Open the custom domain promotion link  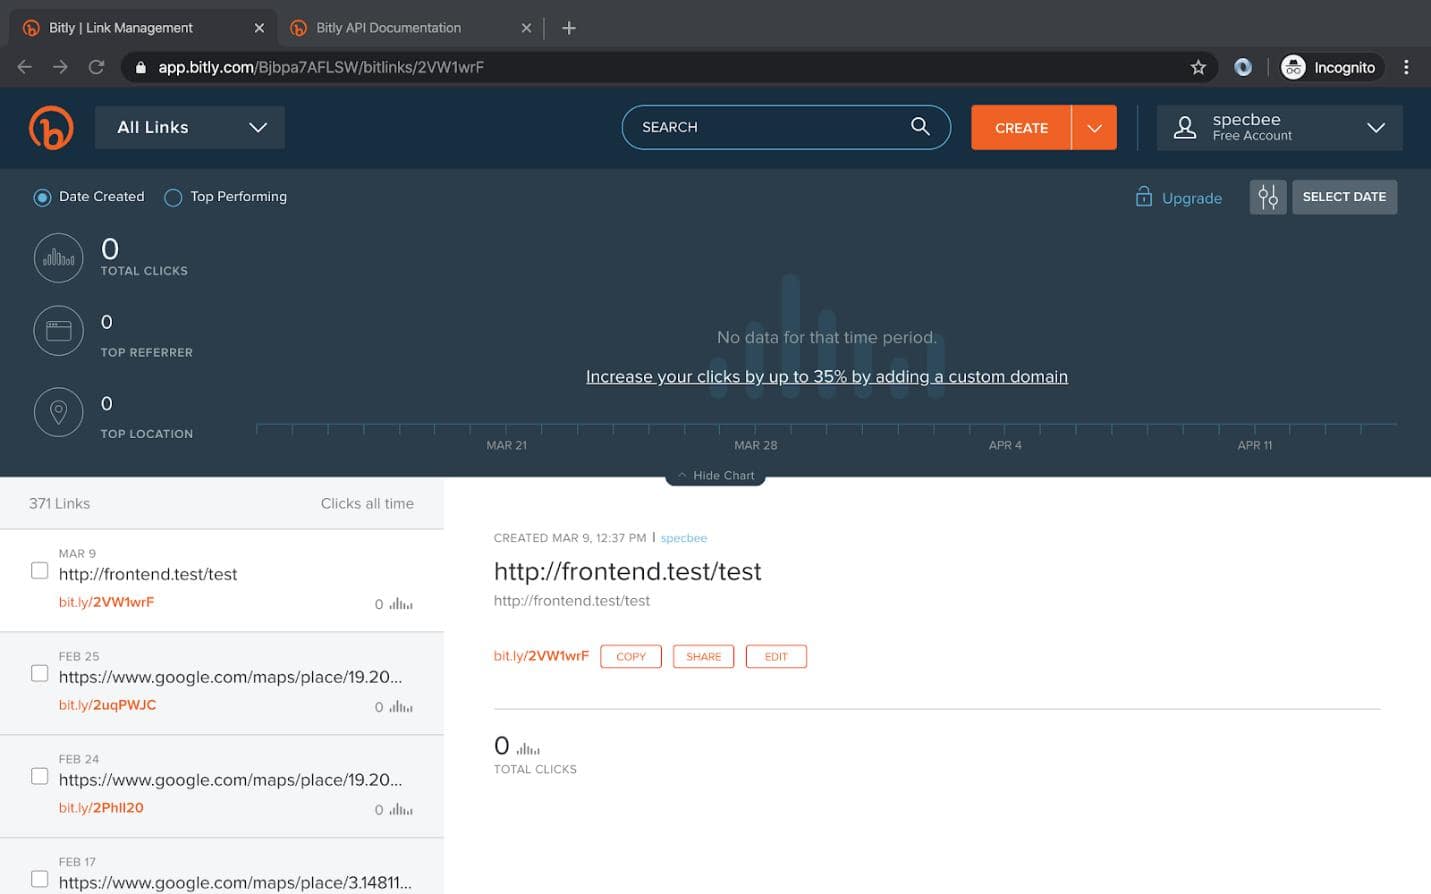tap(827, 377)
